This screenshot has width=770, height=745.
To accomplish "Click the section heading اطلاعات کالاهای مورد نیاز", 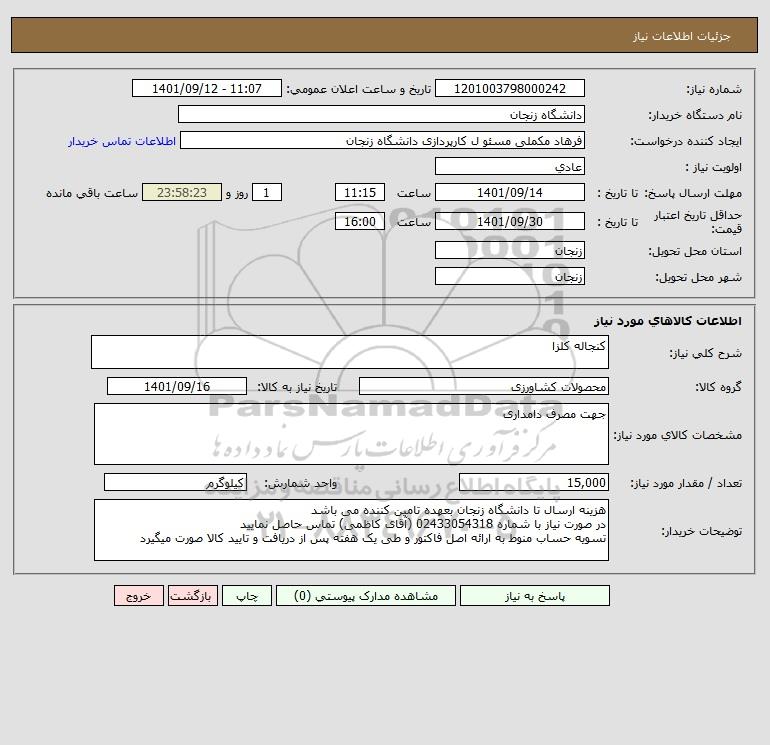I will click(668, 321).
